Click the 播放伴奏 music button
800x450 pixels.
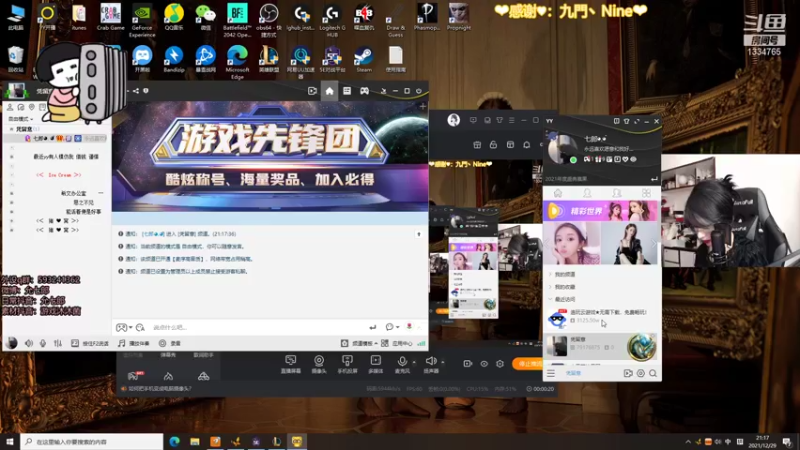pyautogui.click(x=134, y=343)
